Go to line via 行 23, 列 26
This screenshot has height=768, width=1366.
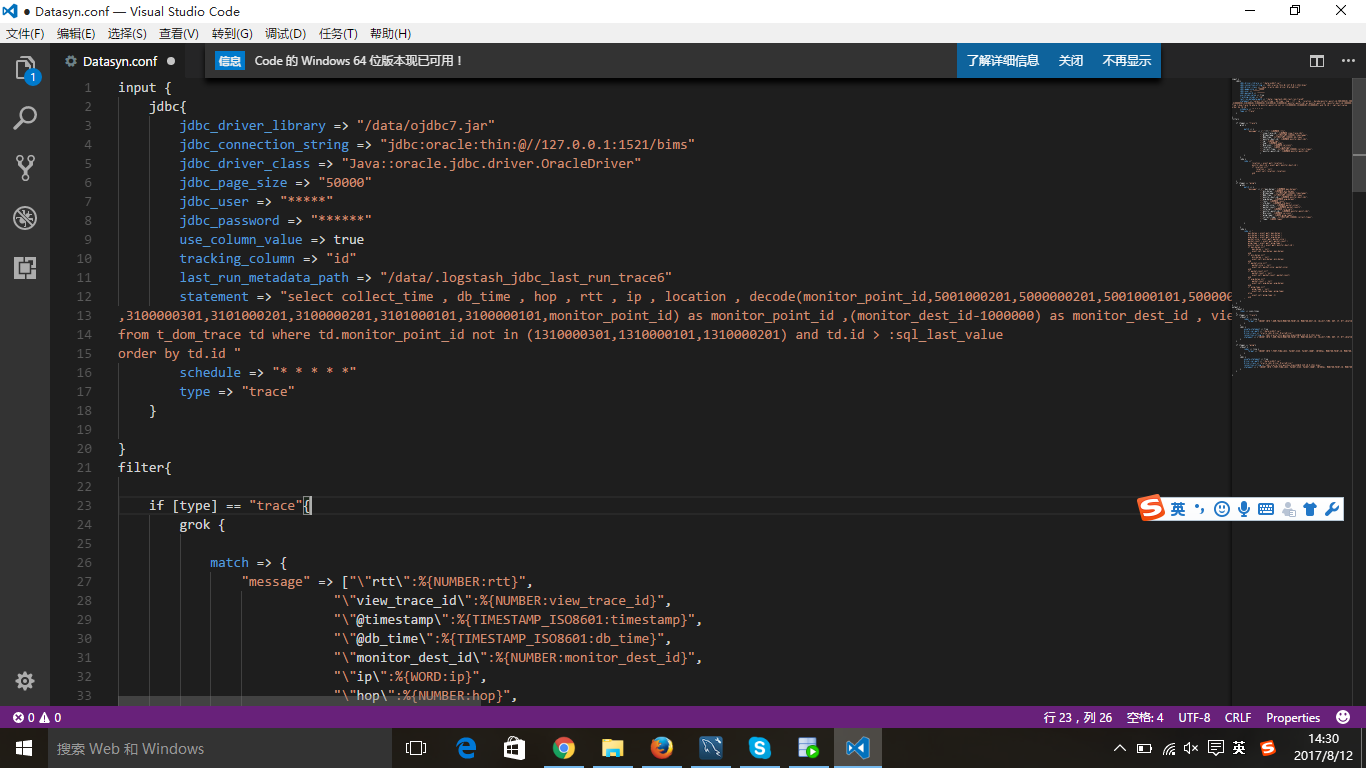[x=1077, y=717]
